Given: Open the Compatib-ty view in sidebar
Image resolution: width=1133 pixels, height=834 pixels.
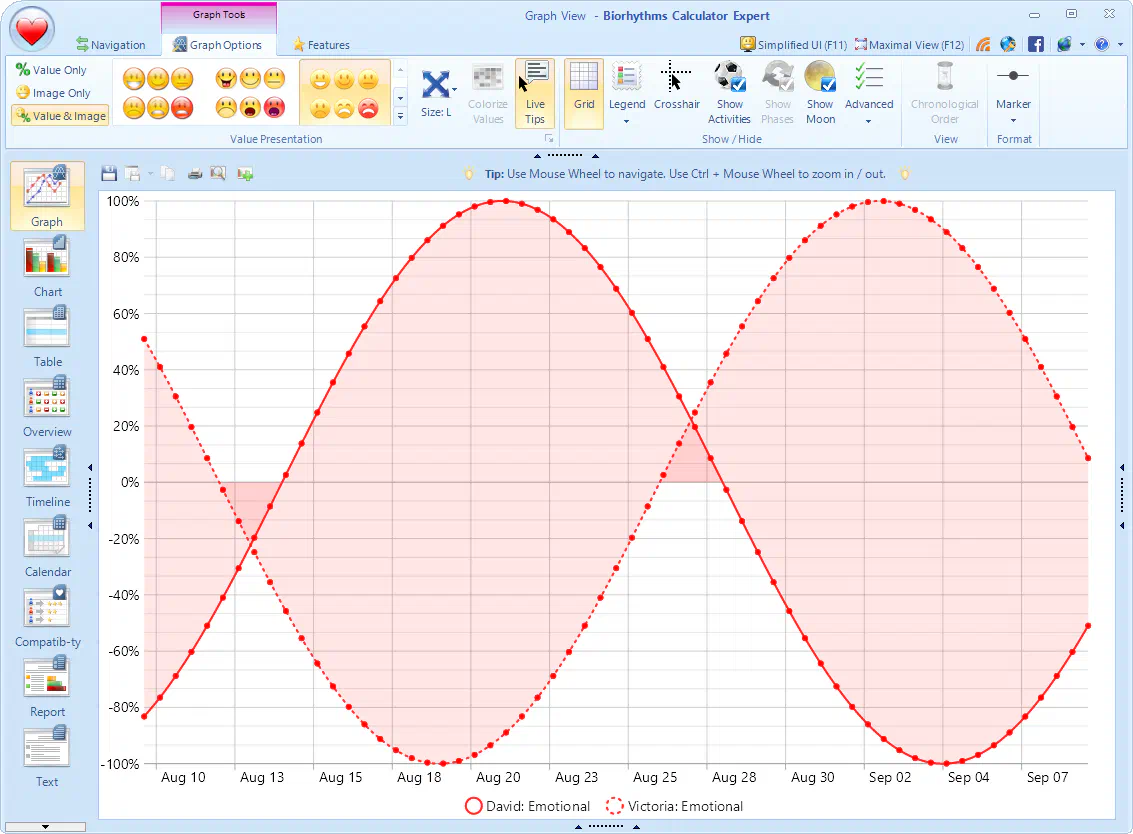Looking at the screenshot, I should [47, 616].
